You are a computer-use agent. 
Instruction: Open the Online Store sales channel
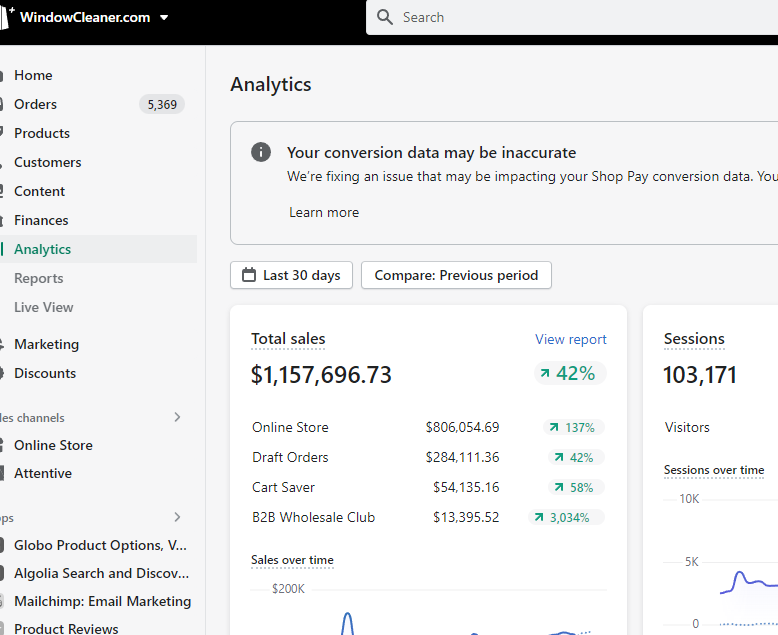(54, 445)
